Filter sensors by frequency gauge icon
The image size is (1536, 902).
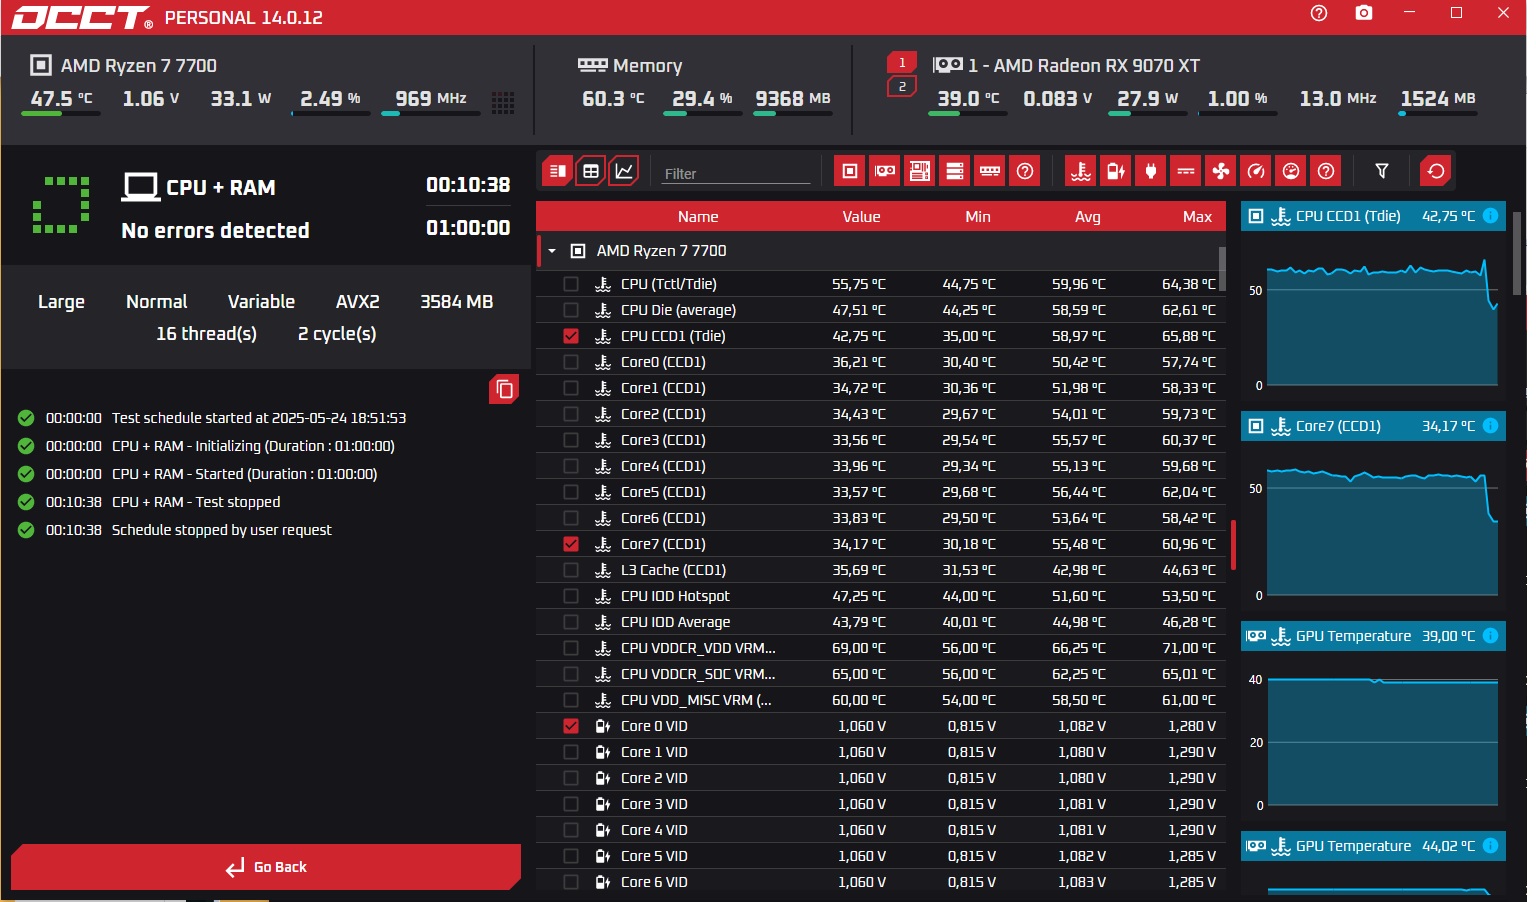coord(1256,171)
